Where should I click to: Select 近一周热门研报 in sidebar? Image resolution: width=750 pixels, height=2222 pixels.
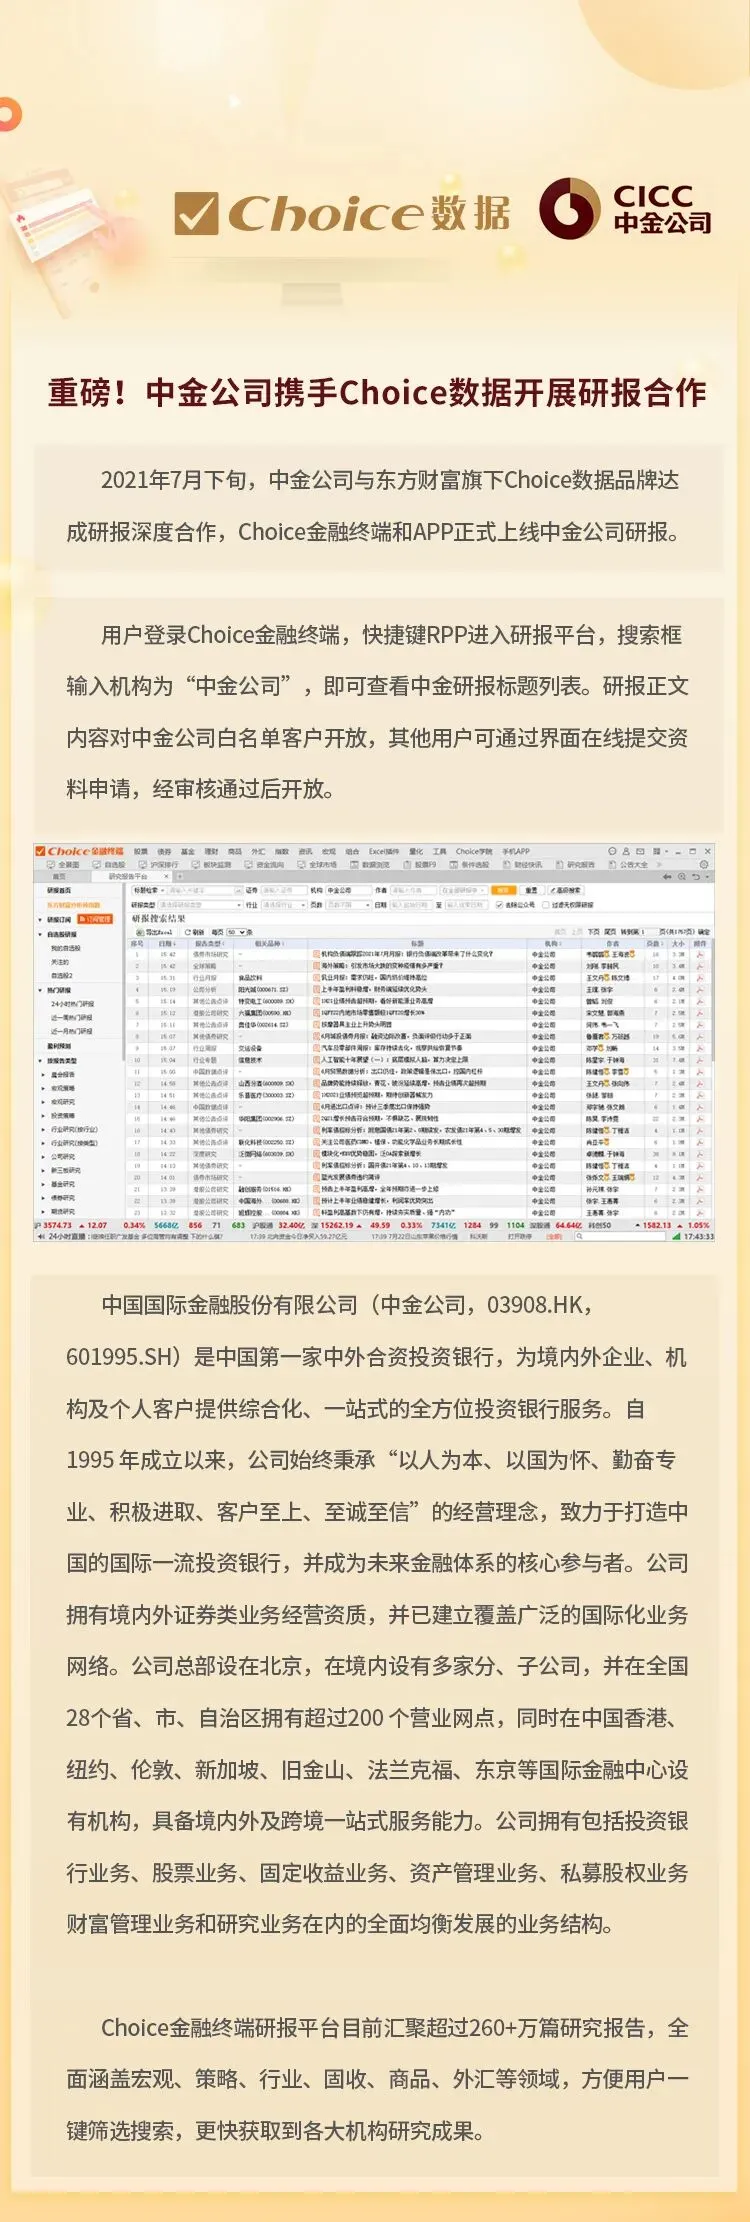(x=72, y=1016)
